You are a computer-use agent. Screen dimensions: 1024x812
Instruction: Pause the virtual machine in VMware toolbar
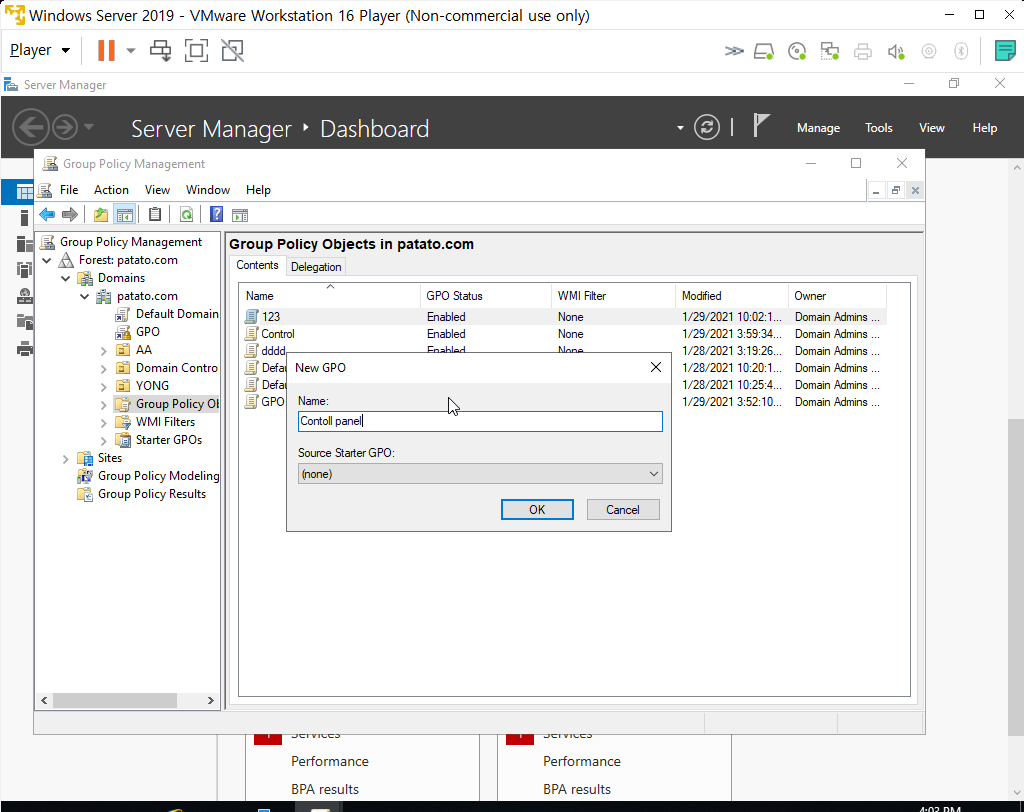coord(106,50)
